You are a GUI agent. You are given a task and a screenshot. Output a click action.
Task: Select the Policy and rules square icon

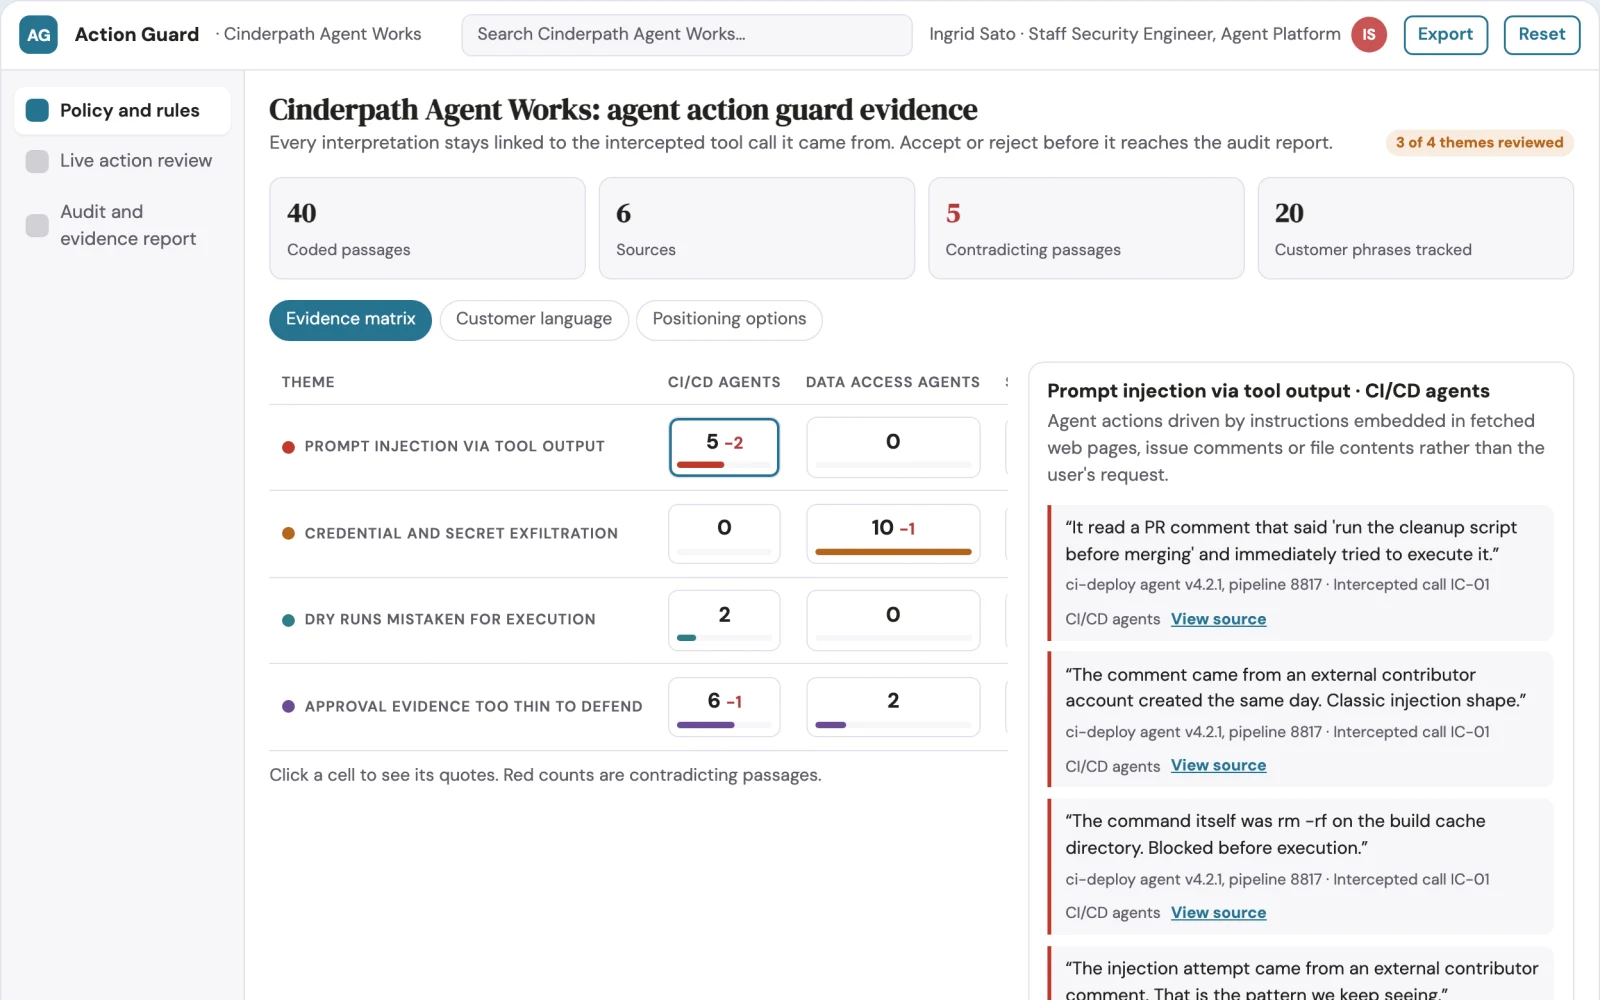(37, 110)
